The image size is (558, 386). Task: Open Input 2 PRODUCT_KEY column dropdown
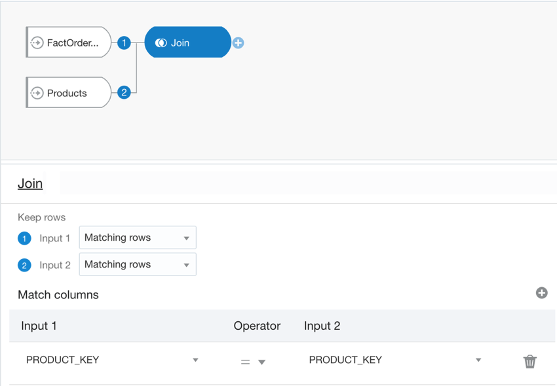coord(395,360)
